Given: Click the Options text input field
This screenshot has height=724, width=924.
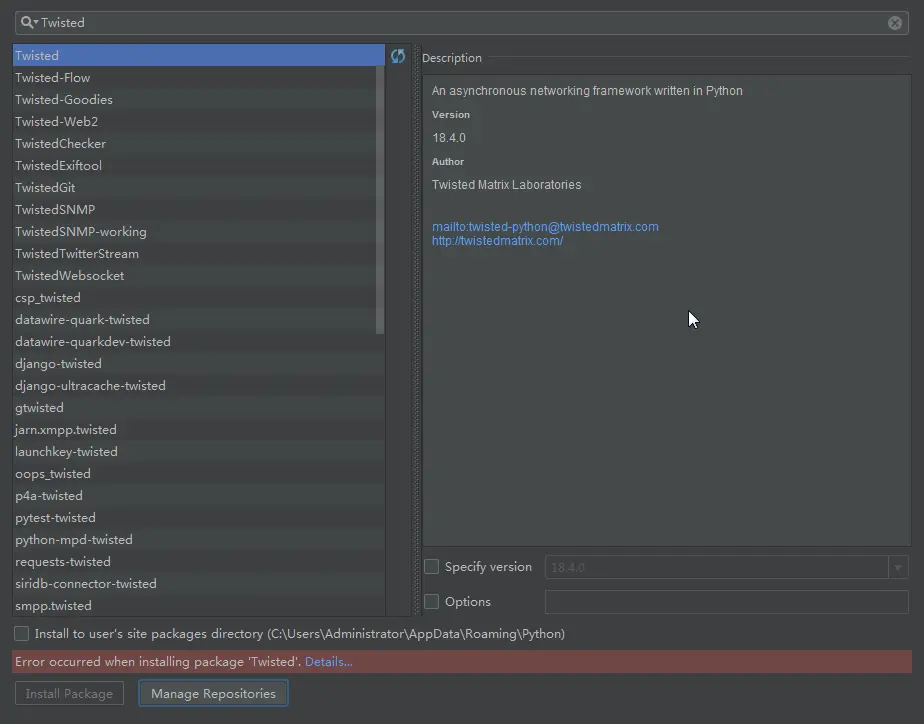Looking at the screenshot, I should [x=727, y=602].
